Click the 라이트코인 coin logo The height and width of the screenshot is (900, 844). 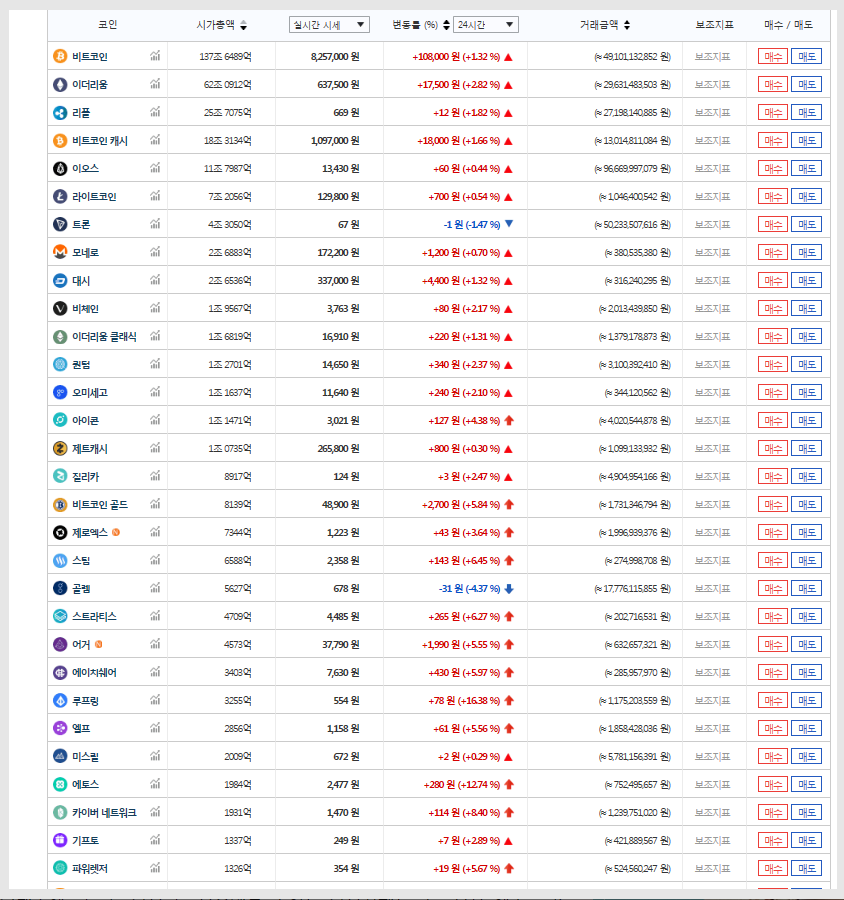[x=60, y=197]
